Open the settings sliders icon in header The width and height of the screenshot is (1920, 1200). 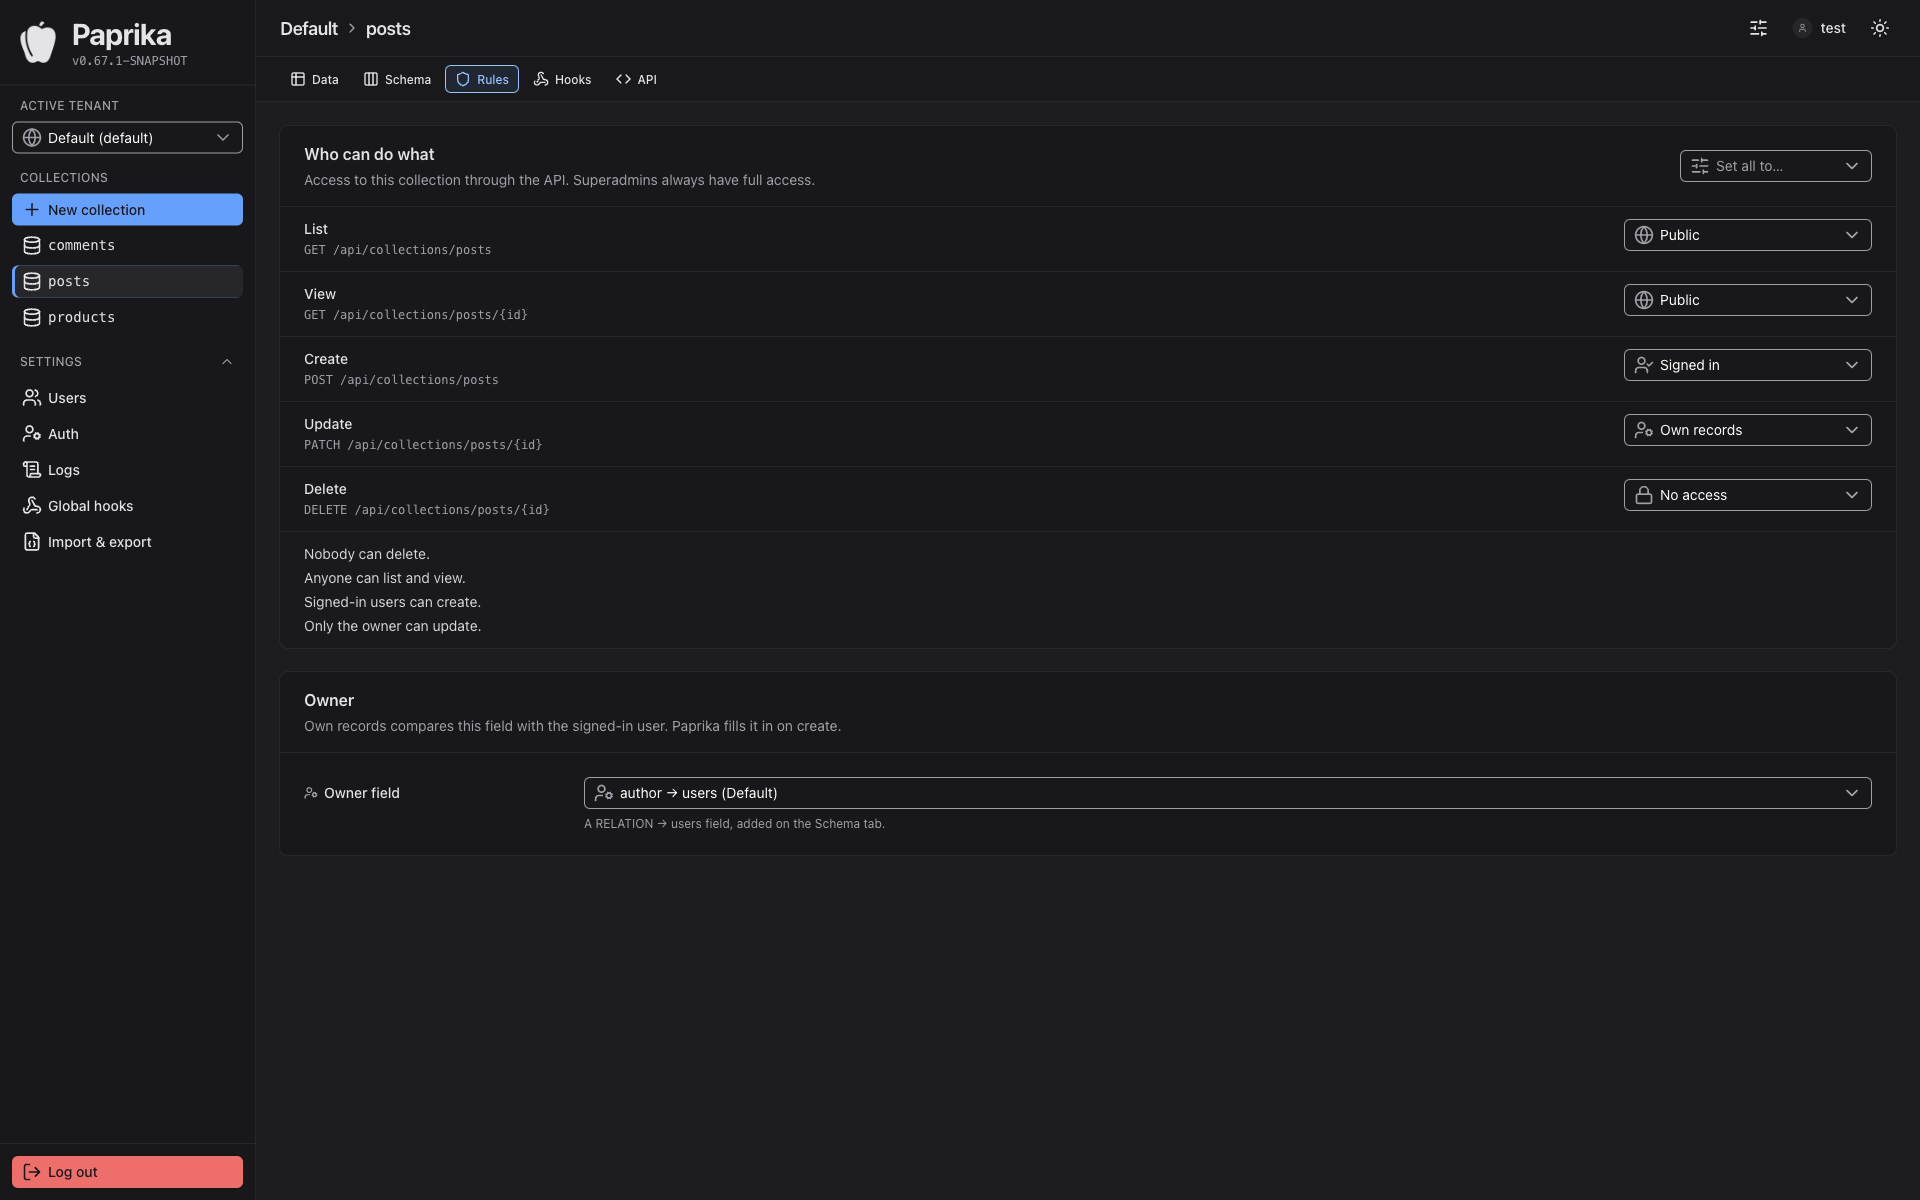(x=1758, y=28)
